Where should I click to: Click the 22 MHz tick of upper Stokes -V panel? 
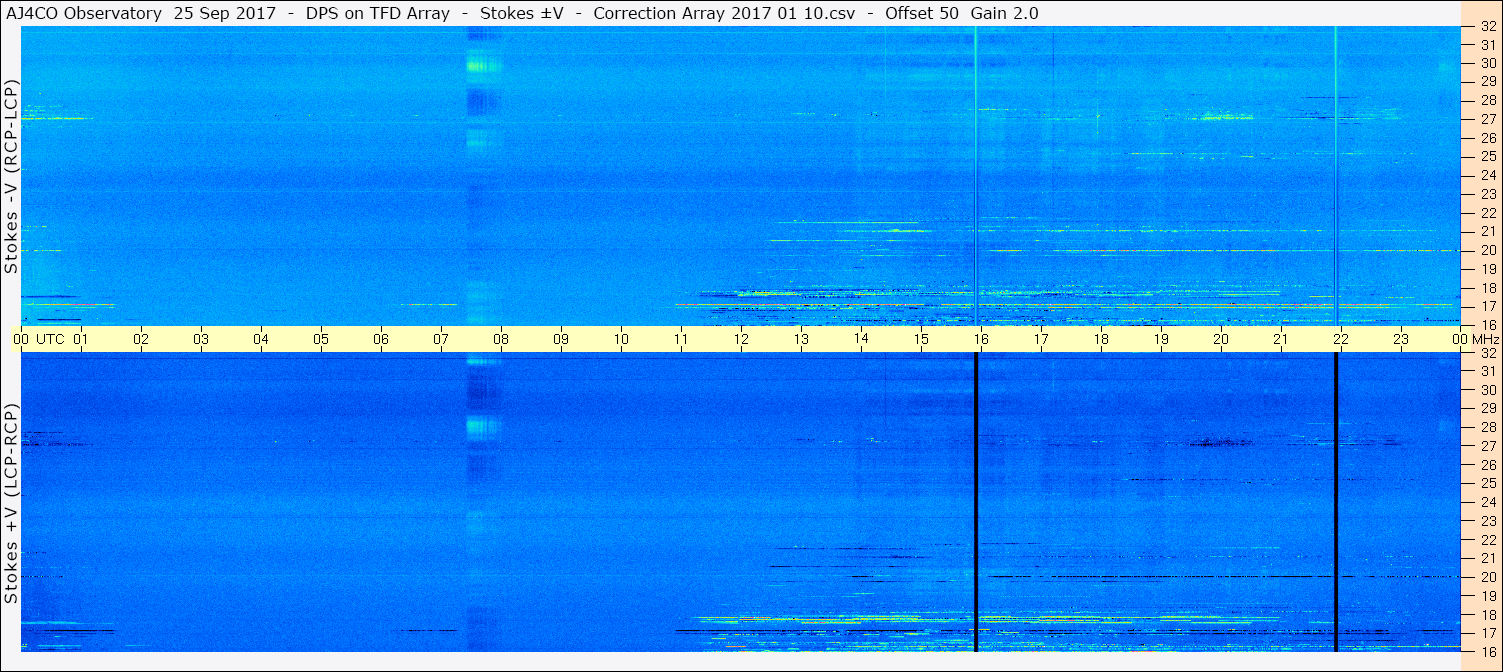tap(1487, 213)
